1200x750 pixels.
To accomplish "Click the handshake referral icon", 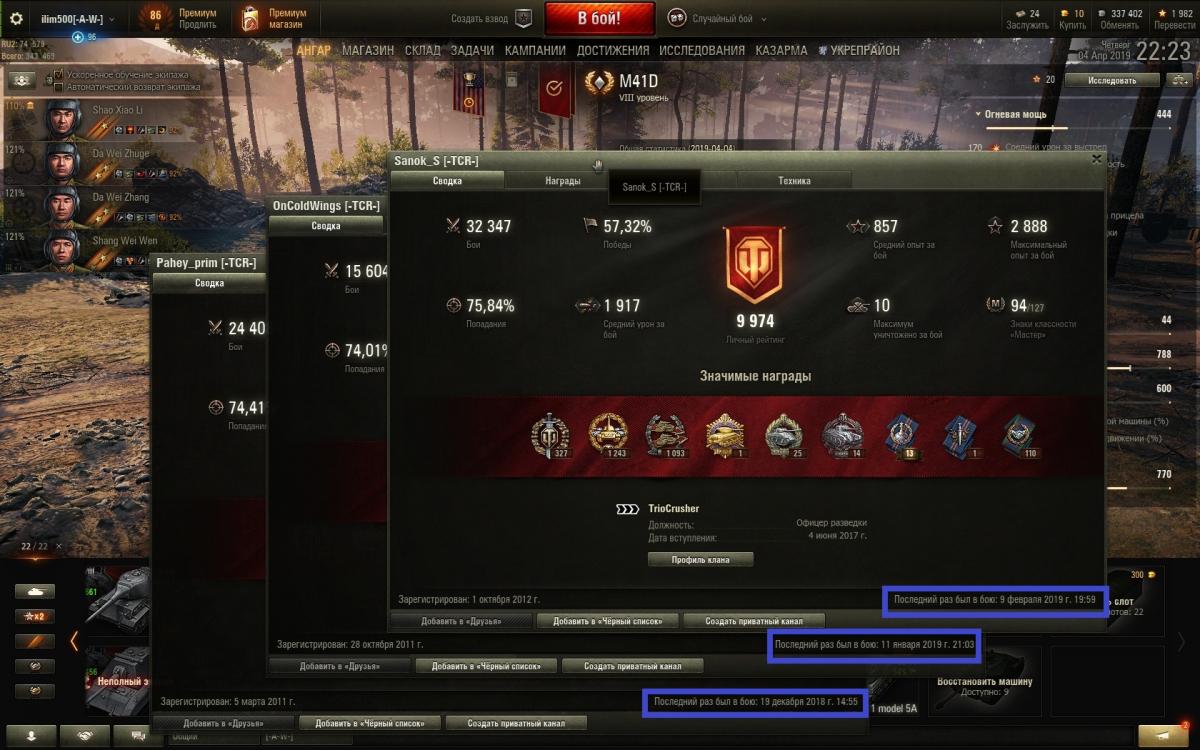I will (87, 735).
